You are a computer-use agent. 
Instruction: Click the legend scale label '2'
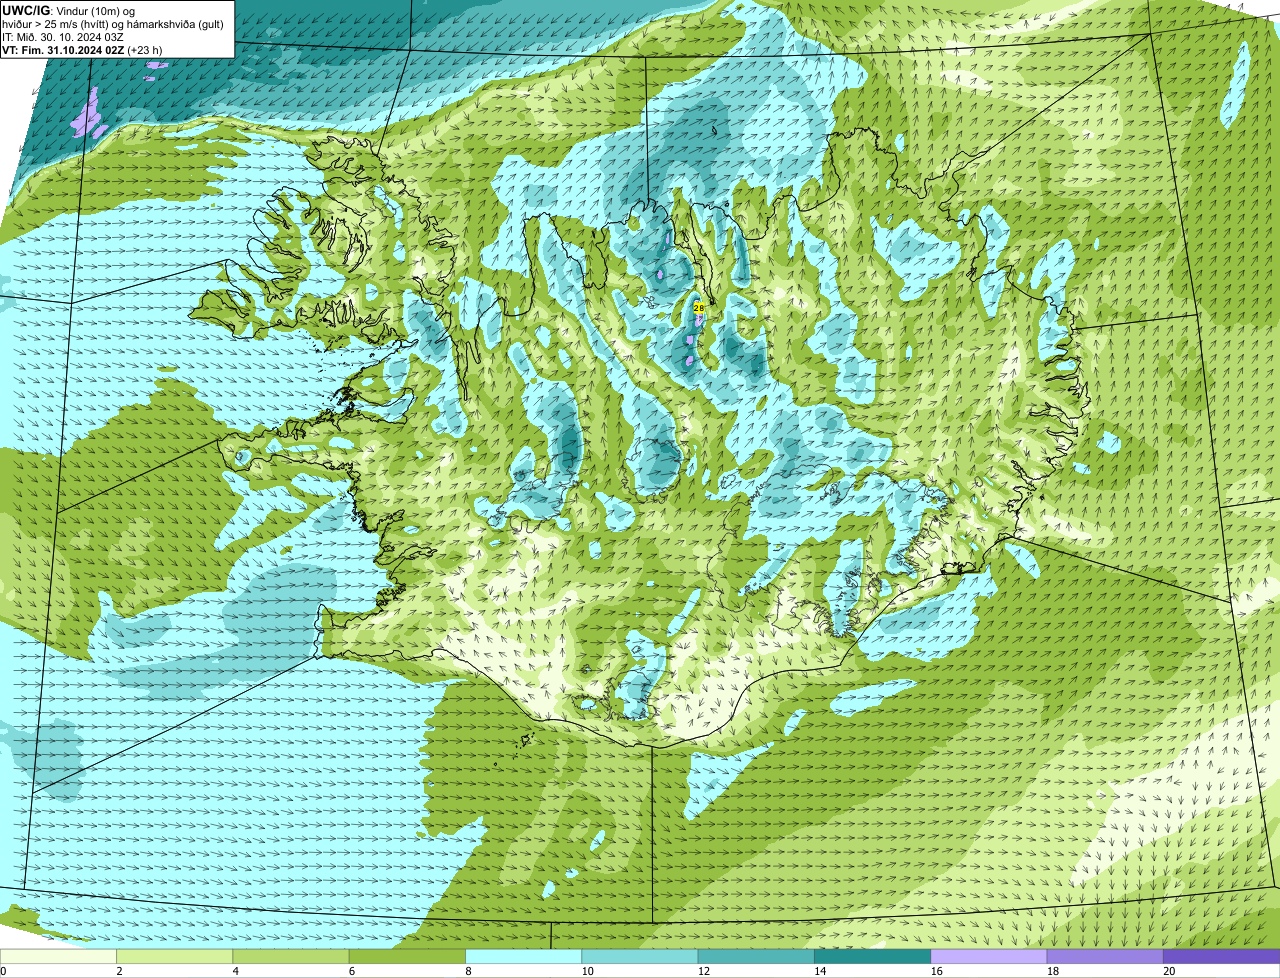tap(119, 971)
